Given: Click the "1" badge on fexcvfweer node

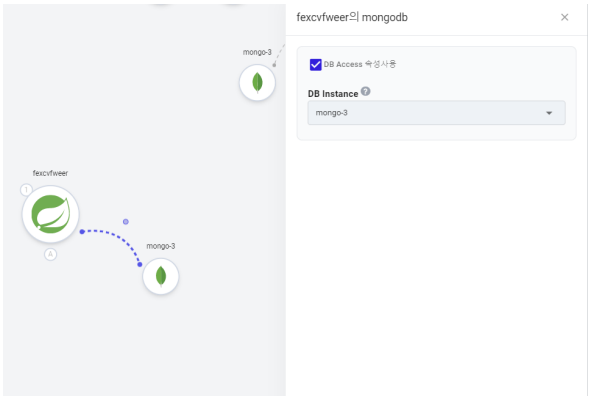Looking at the screenshot, I should tap(26, 190).
